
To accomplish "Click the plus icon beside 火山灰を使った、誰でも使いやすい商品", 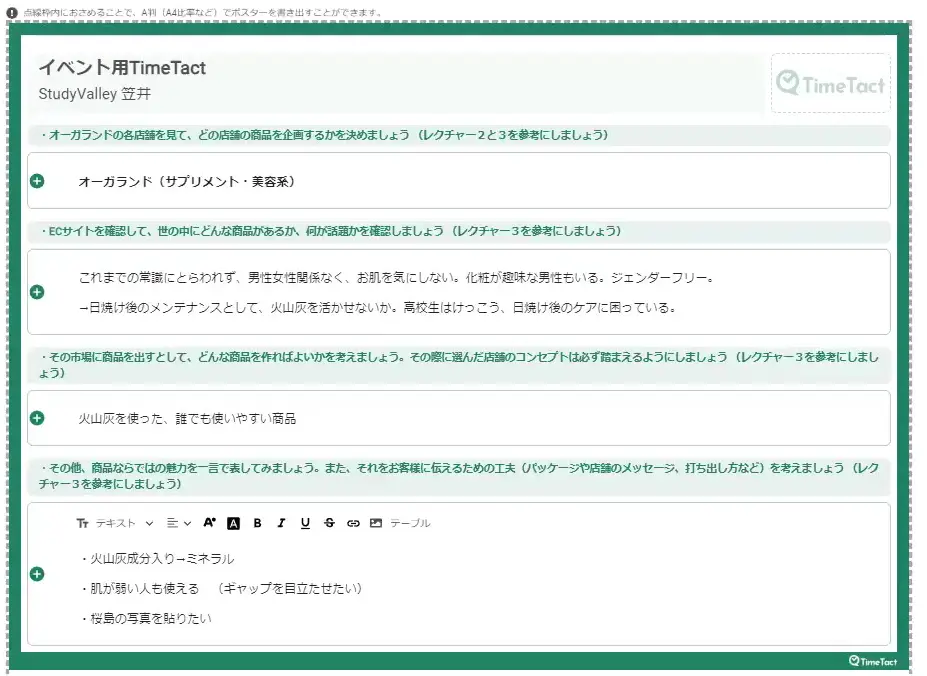I will coord(37,419).
